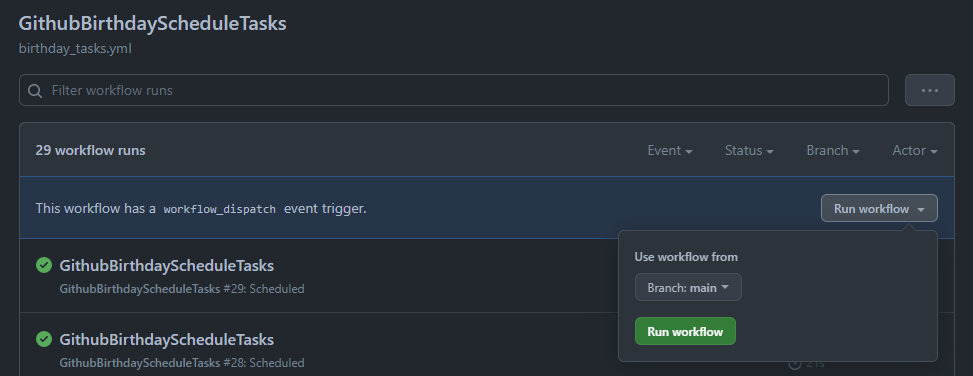The height and width of the screenshot is (376, 973).
Task: Click the clock duration icon beside 21s
Action: click(x=794, y=364)
